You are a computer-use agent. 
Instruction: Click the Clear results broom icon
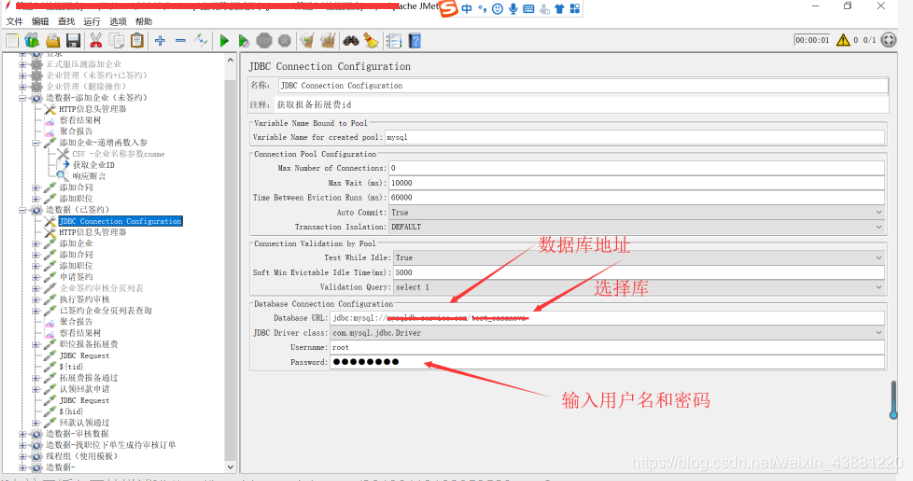pyautogui.click(x=307, y=40)
